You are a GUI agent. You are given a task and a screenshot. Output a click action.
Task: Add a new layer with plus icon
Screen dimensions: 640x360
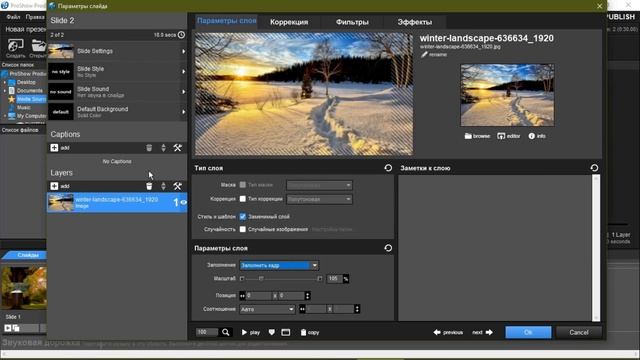click(x=54, y=186)
